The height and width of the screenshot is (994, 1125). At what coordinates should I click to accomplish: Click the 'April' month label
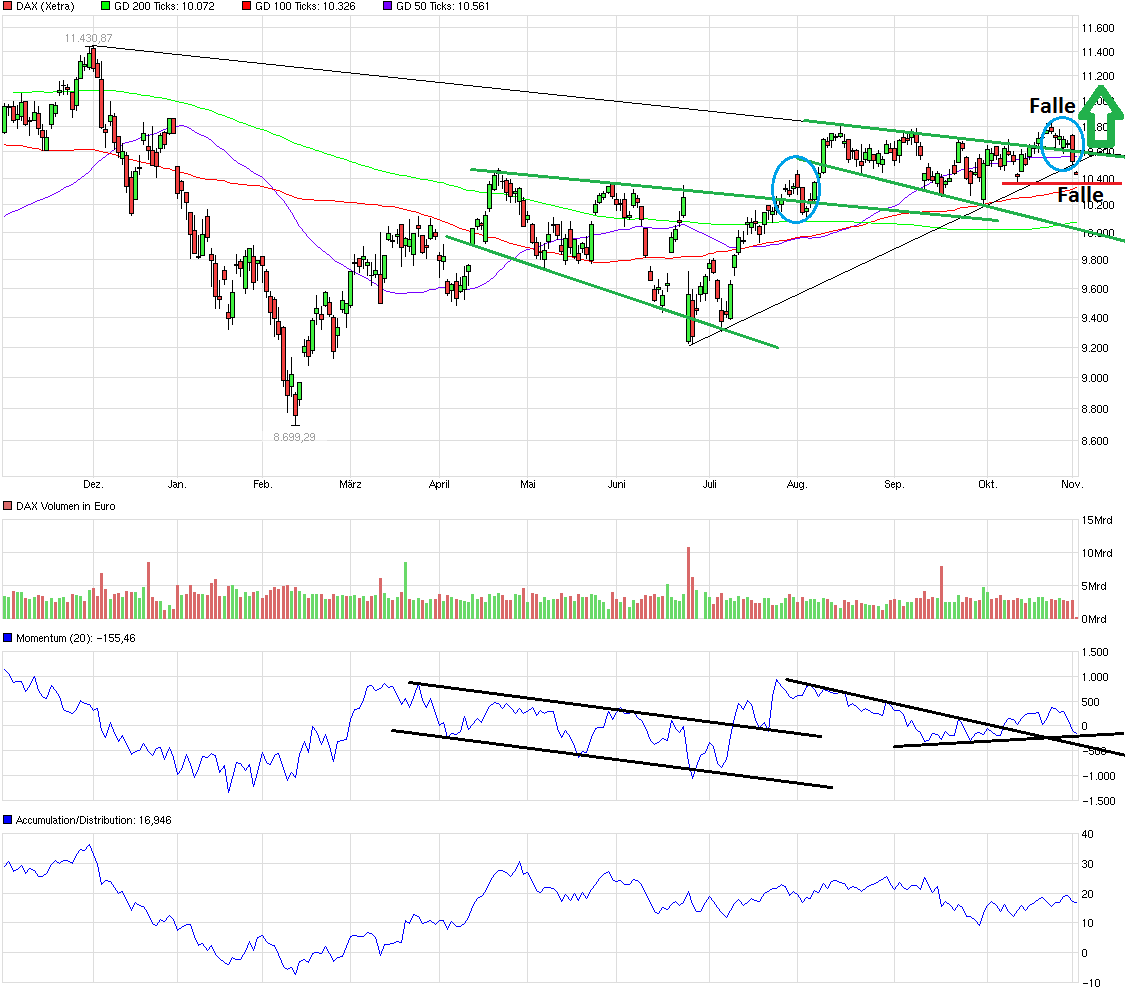click(439, 484)
